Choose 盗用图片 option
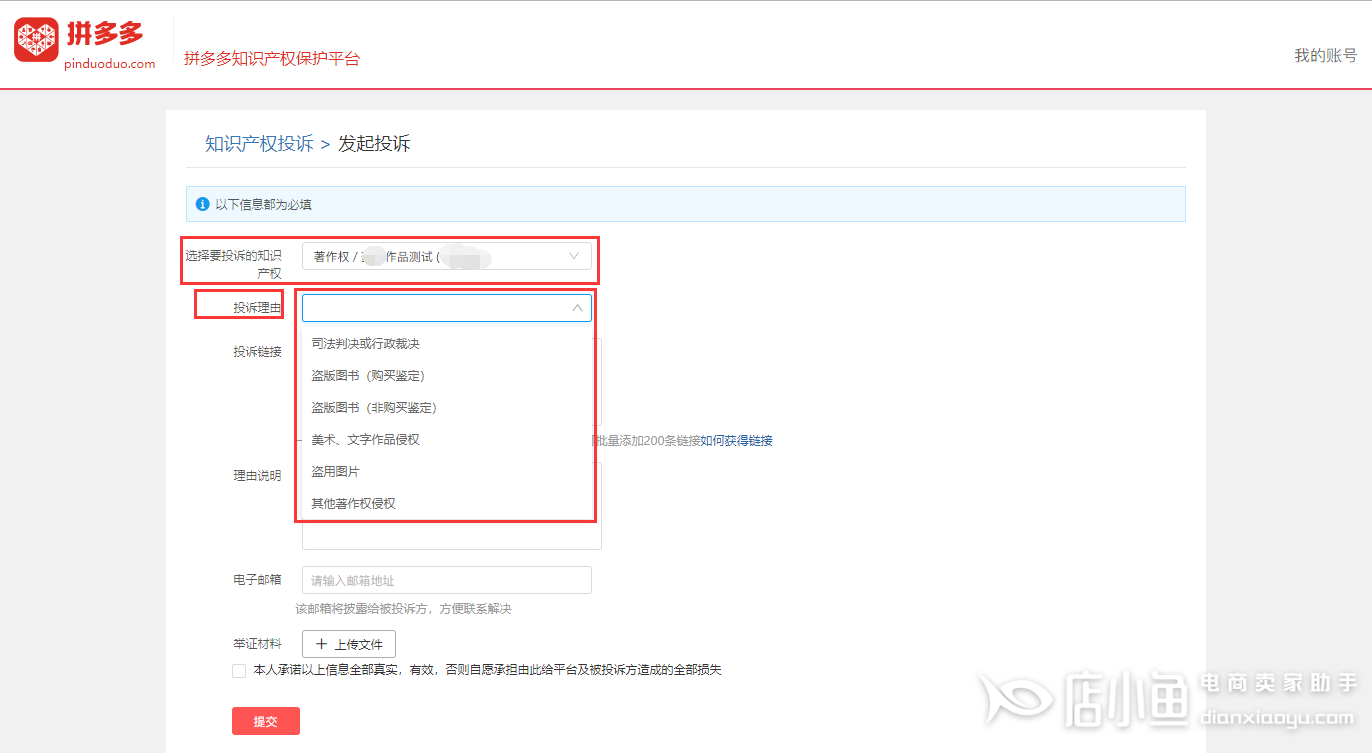 coord(446,472)
